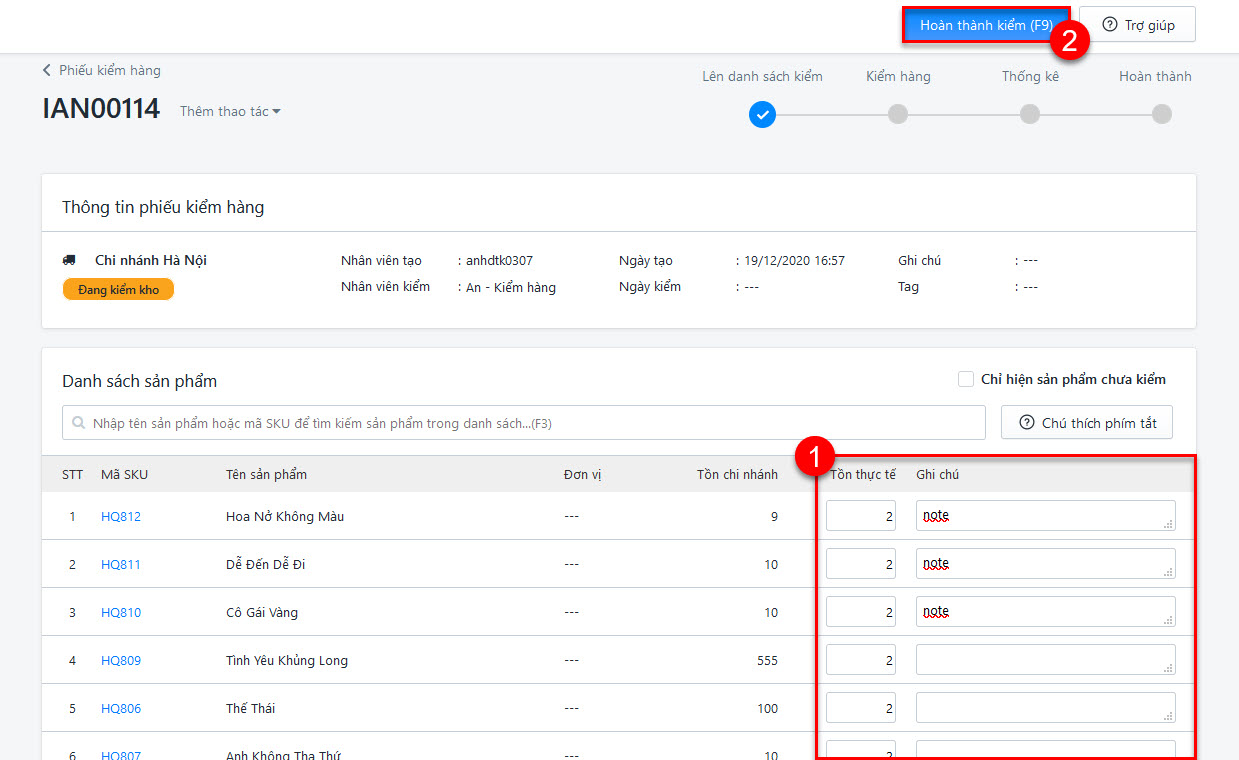Screen dimensions: 1239x760
Task: Click the note field for HQ811 row
Action: [x=1045, y=564]
